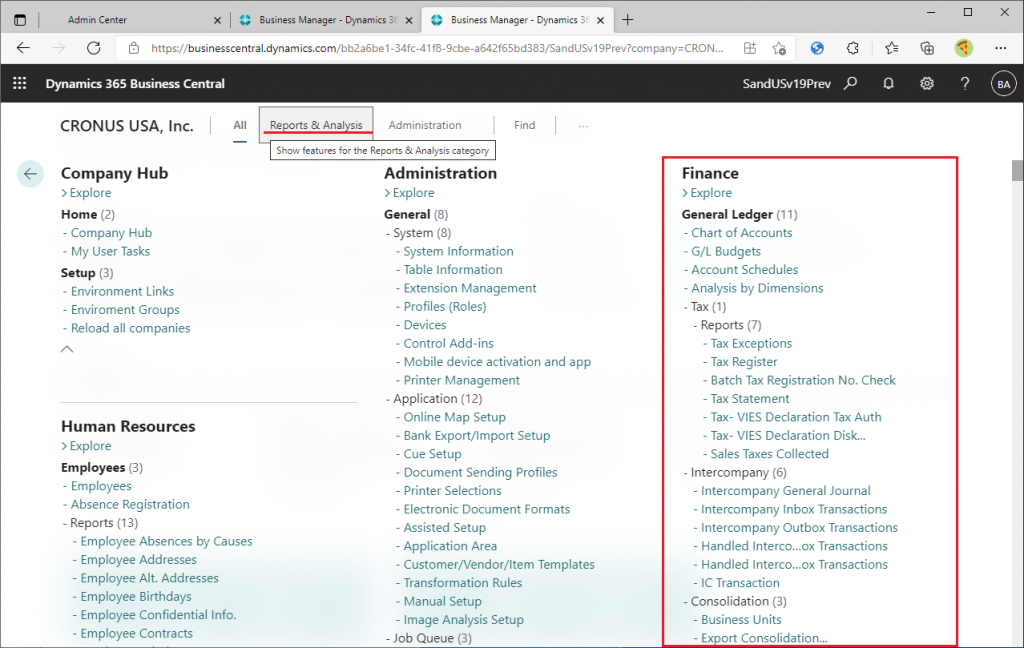Open Printer Management
Viewport: 1024px width, 648px height.
point(462,380)
